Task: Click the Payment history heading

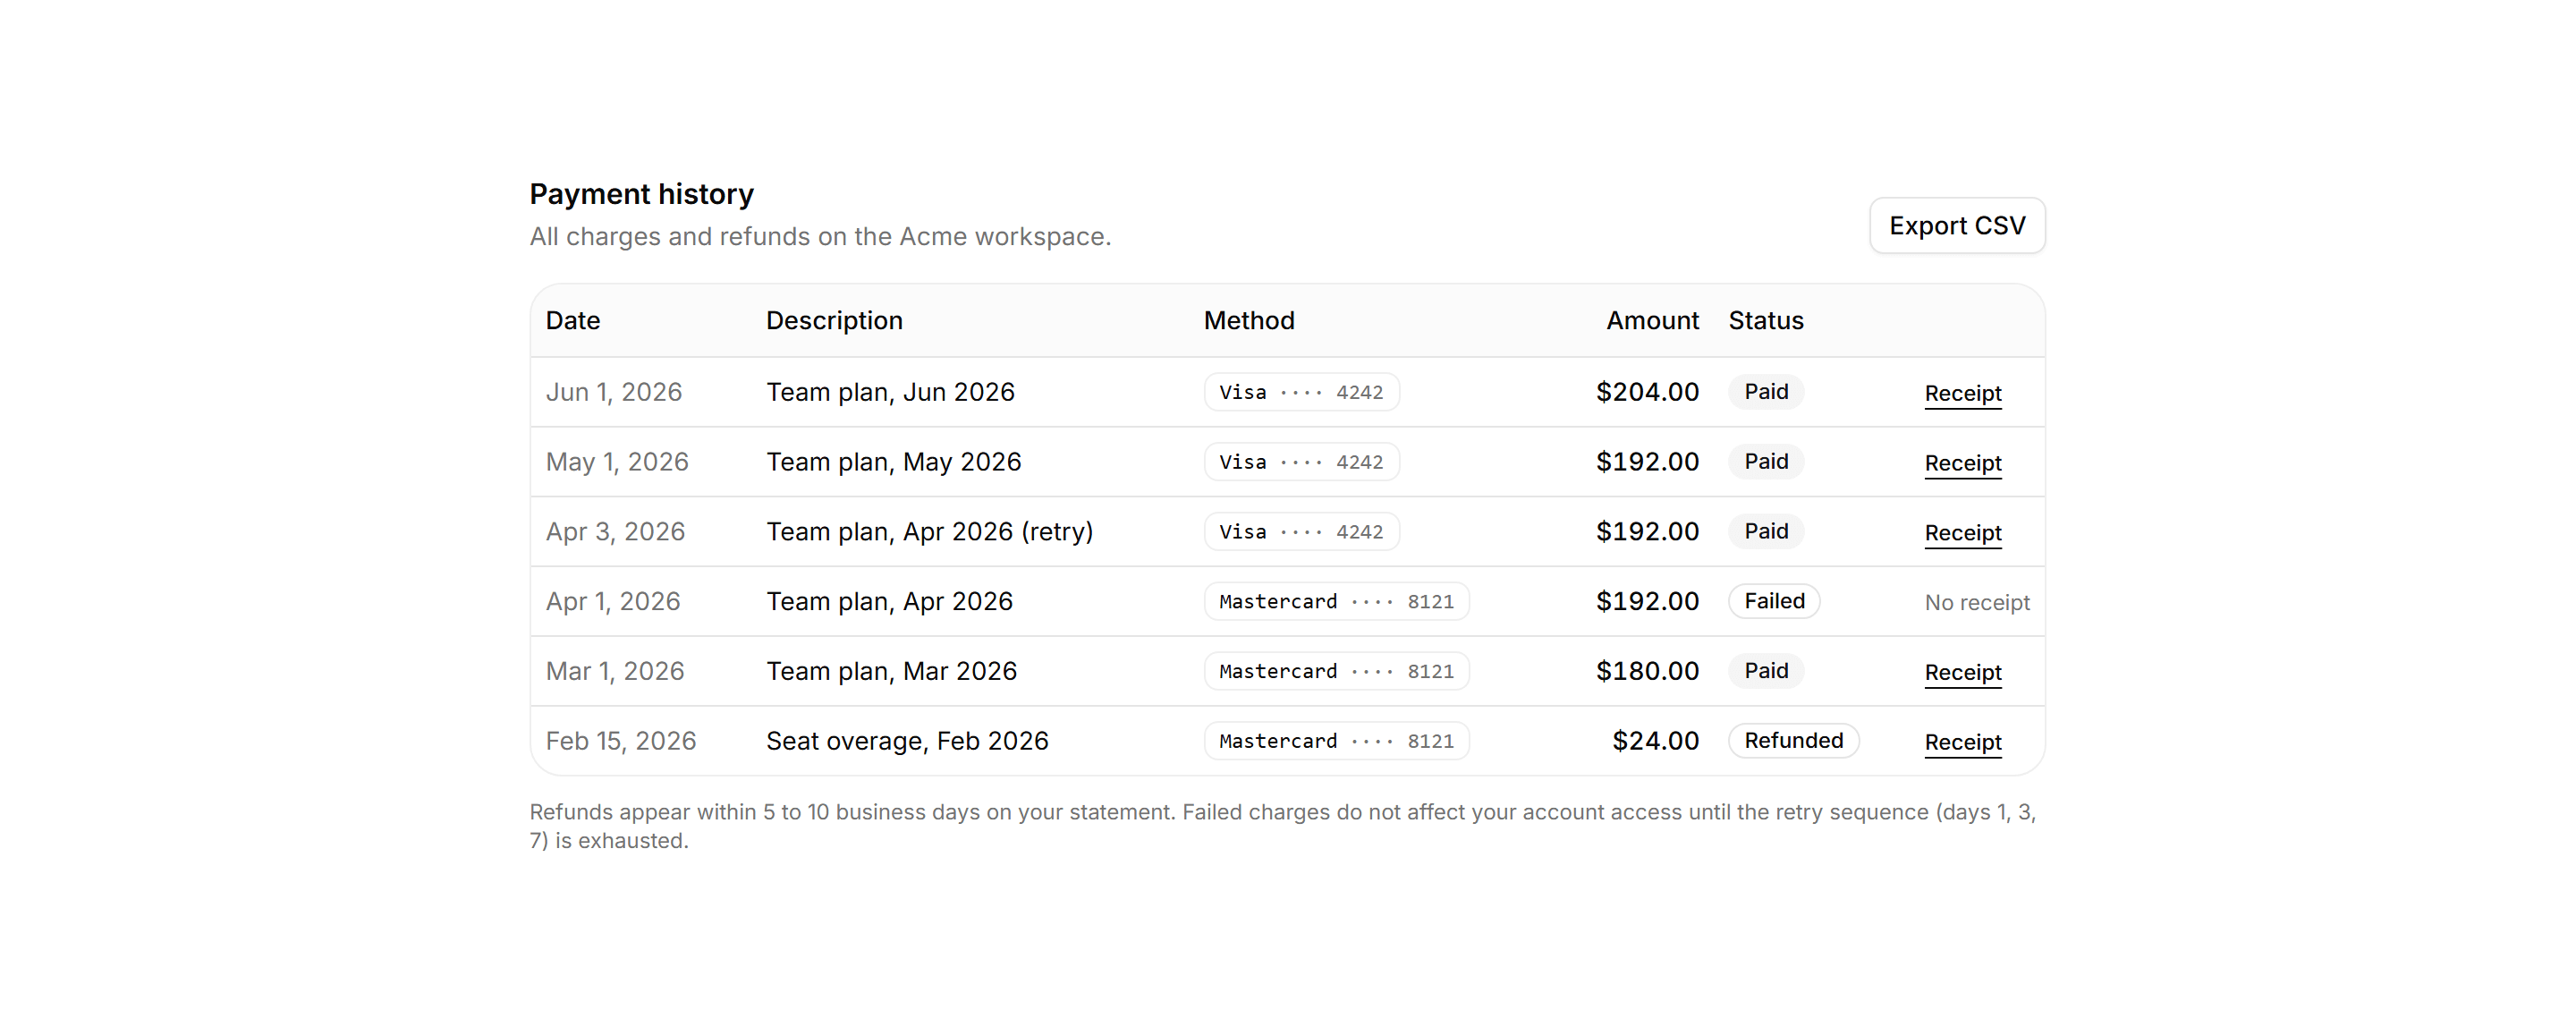Action: (641, 194)
